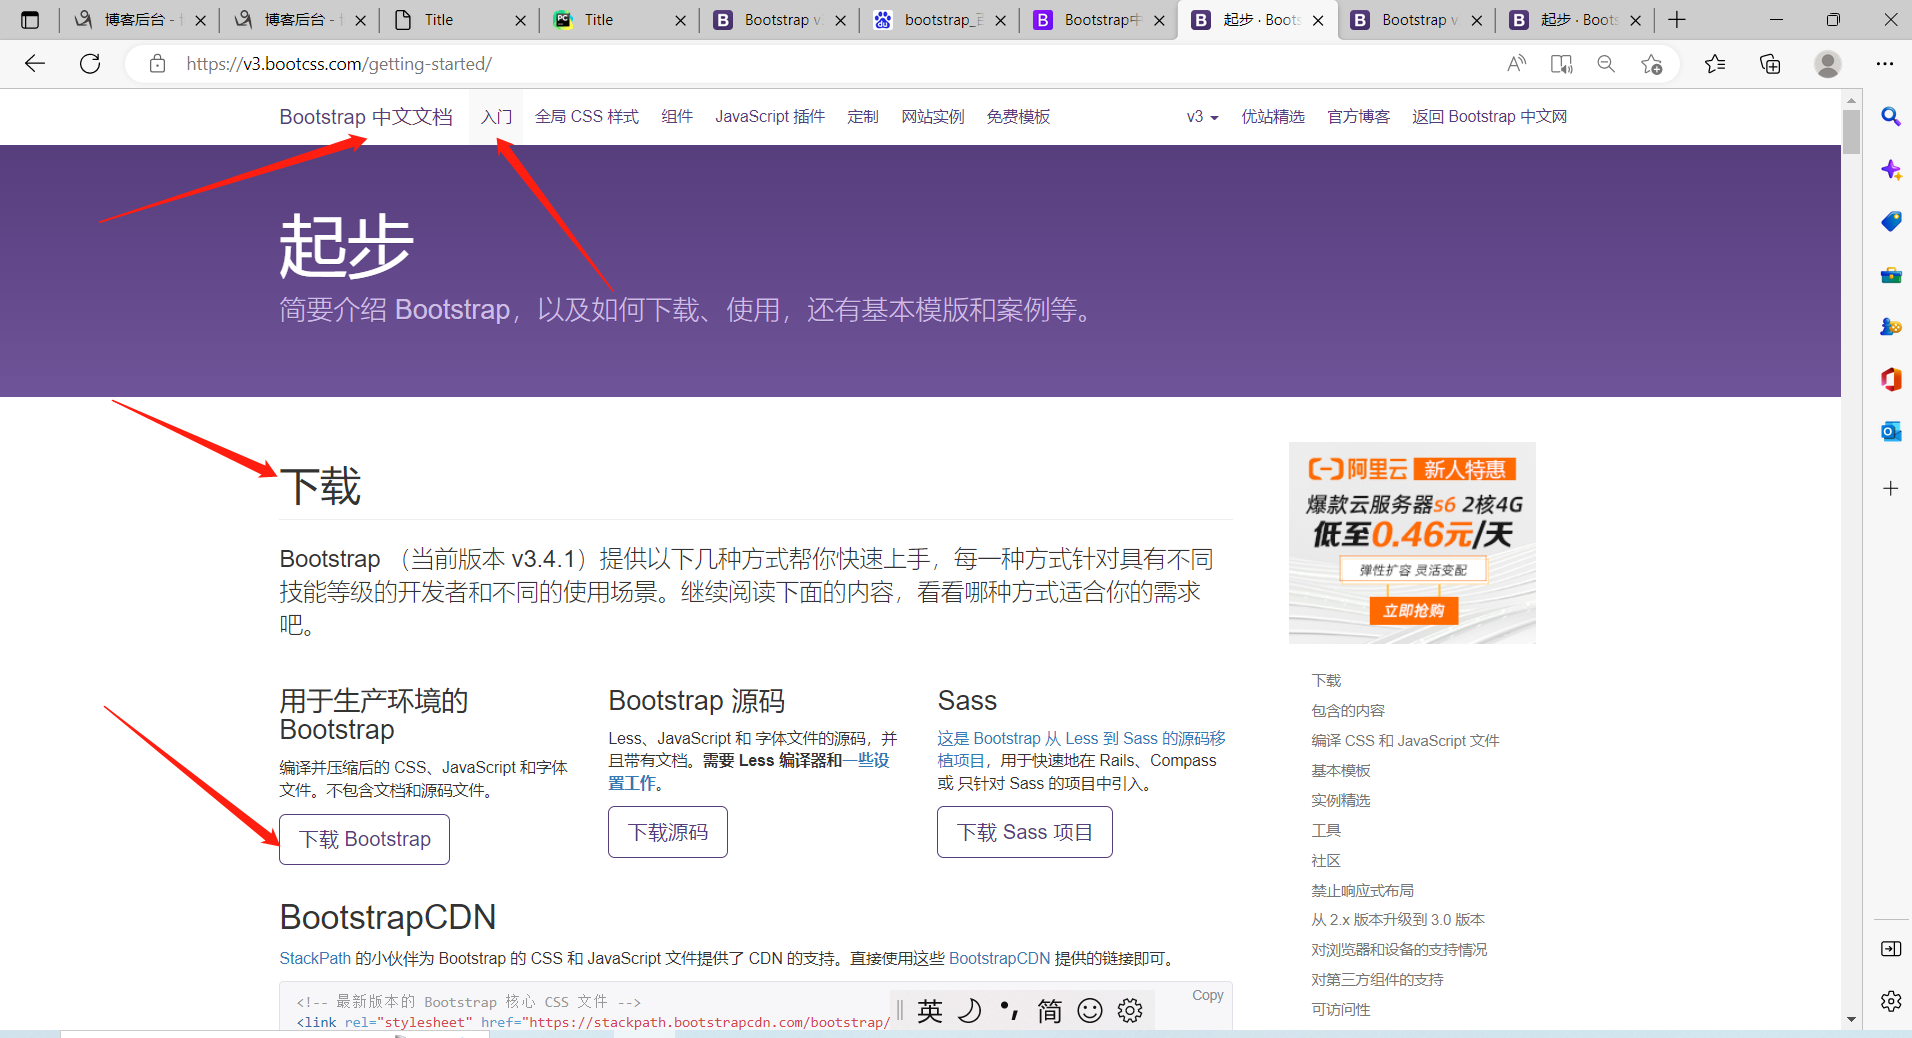Toggle IME punctuation mode button

(x=1010, y=1011)
